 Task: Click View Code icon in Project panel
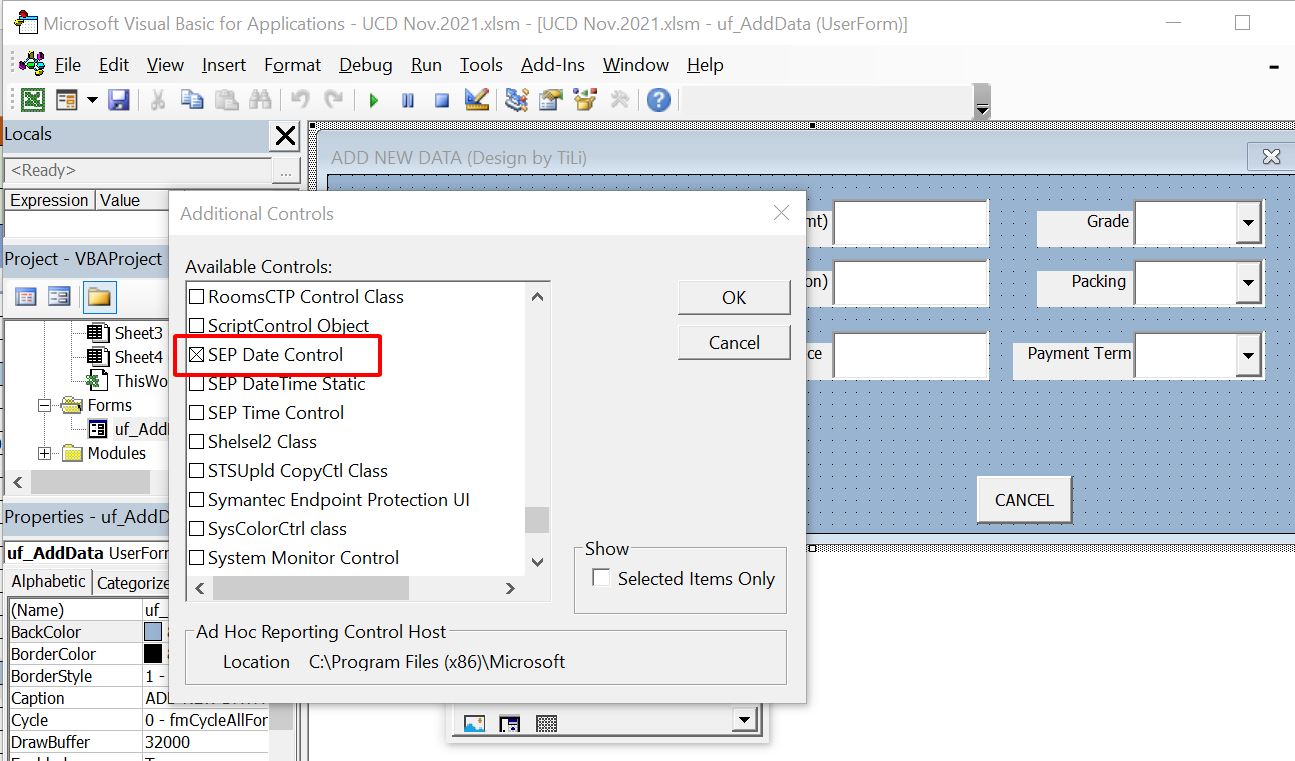pos(26,297)
